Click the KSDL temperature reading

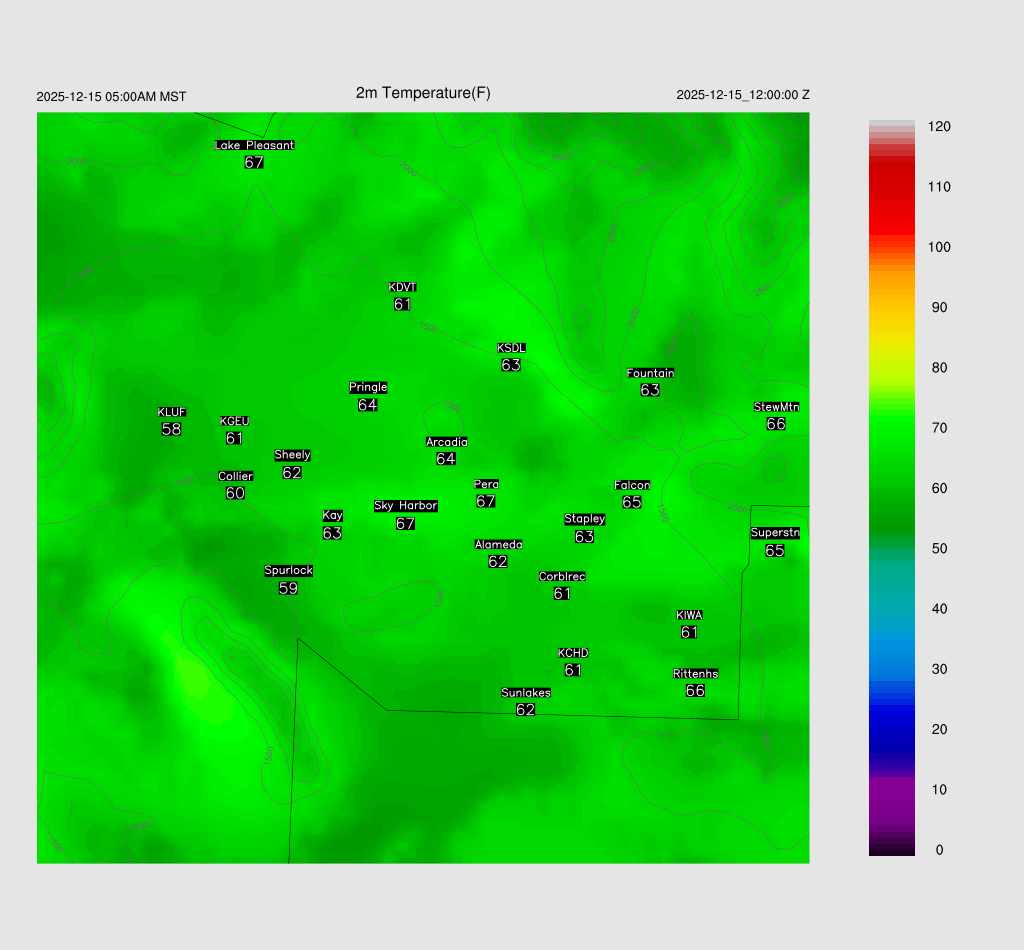(511, 365)
